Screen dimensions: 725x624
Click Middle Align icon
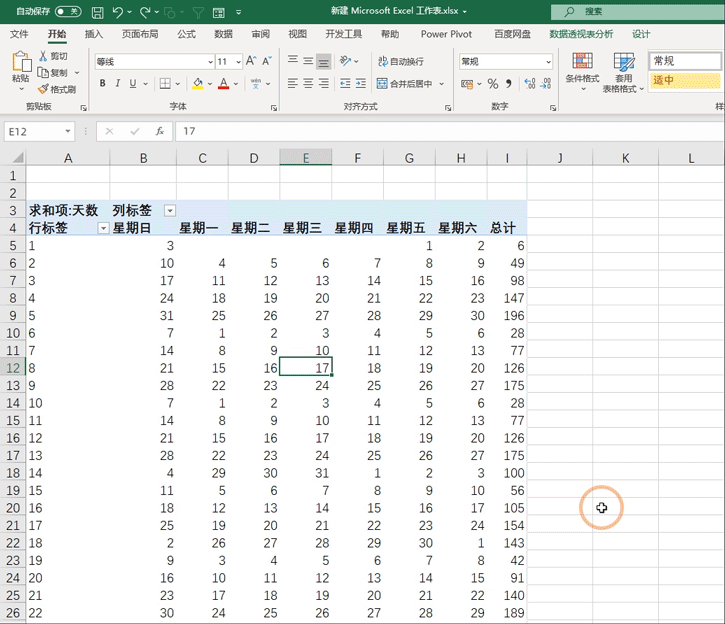[308, 61]
